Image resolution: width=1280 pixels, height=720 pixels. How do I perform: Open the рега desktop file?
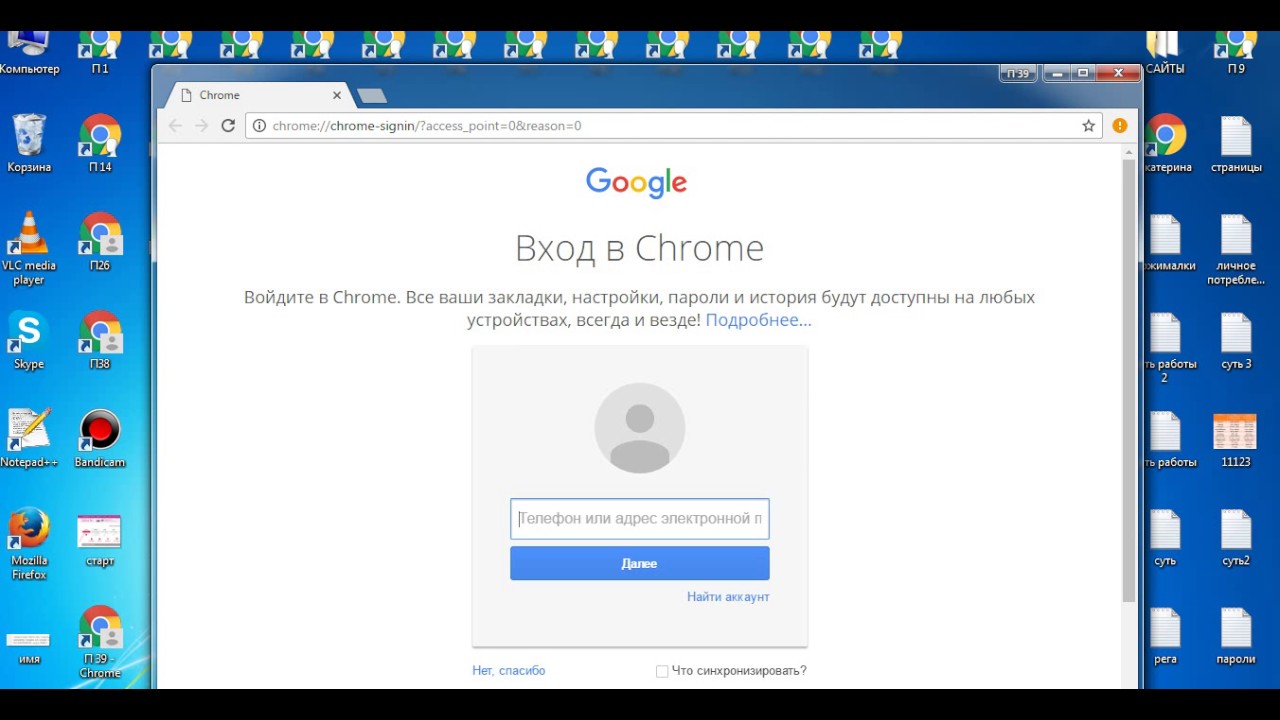pyautogui.click(x=1165, y=636)
